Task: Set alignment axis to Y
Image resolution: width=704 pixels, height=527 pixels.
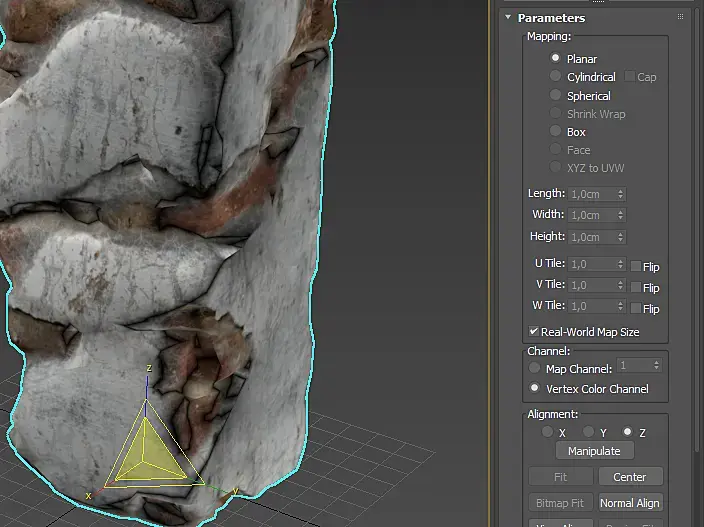Action: (589, 432)
